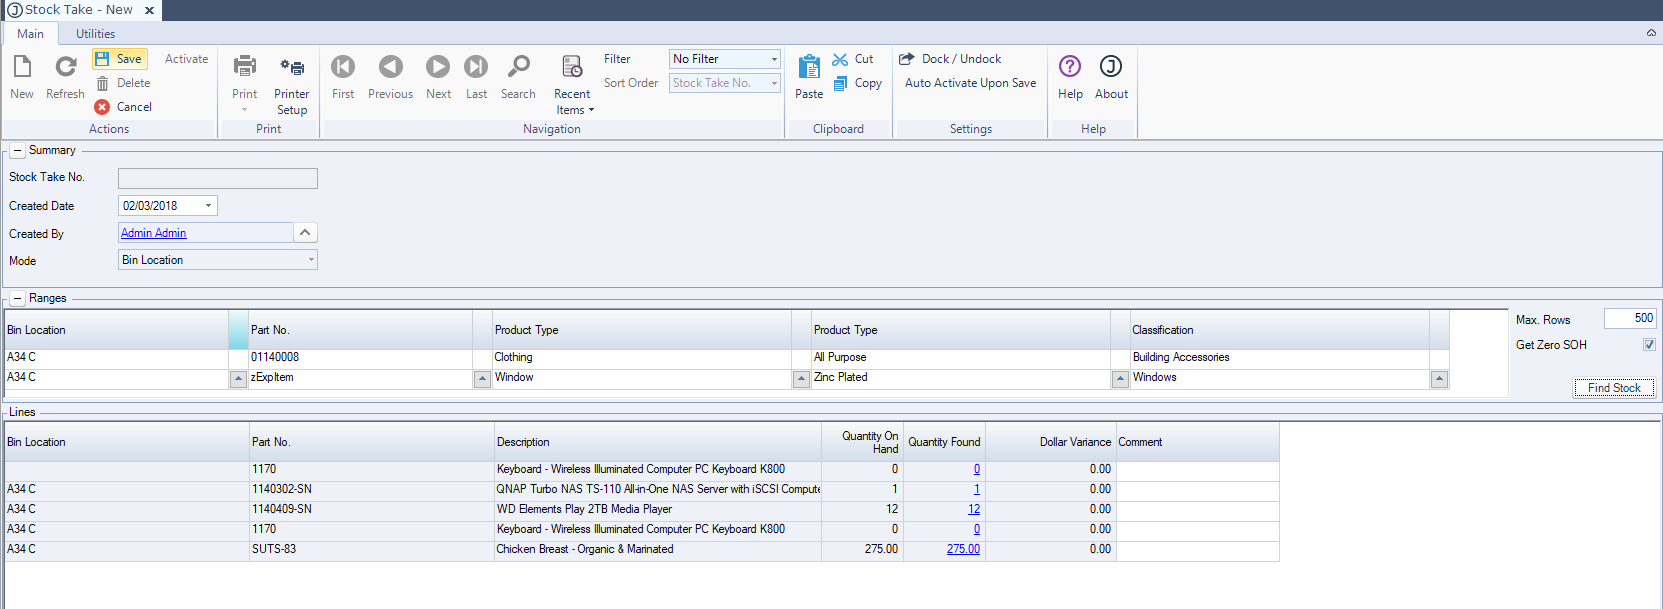The image size is (1663, 609).
Task: Click the Refresh icon
Action: [65, 67]
